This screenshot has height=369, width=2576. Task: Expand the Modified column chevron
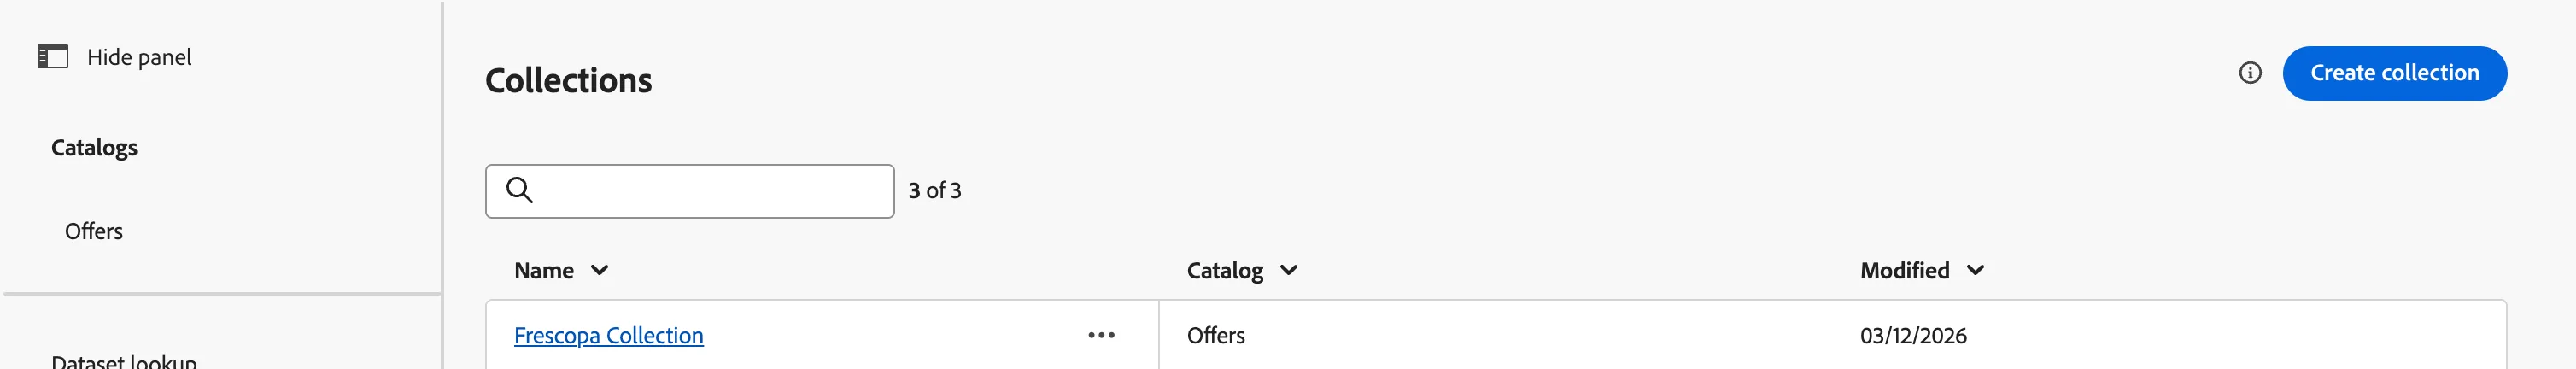tap(1975, 270)
